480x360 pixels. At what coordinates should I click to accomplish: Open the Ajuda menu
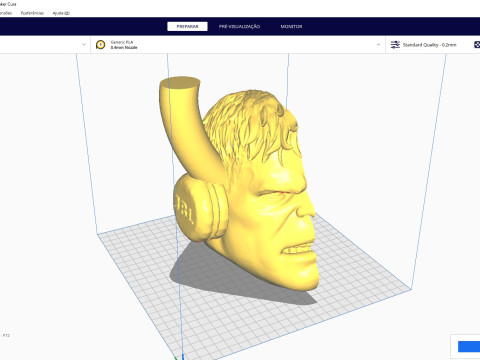click(x=61, y=13)
